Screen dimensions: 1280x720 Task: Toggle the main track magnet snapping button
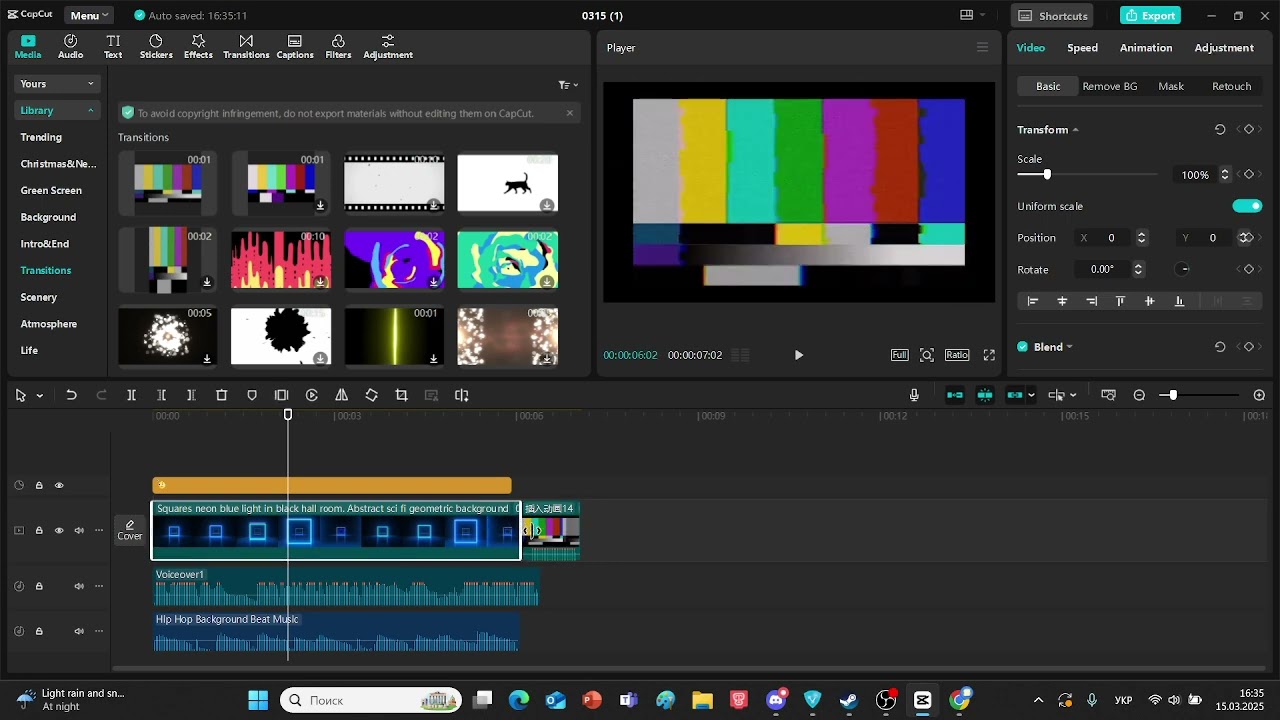point(955,395)
